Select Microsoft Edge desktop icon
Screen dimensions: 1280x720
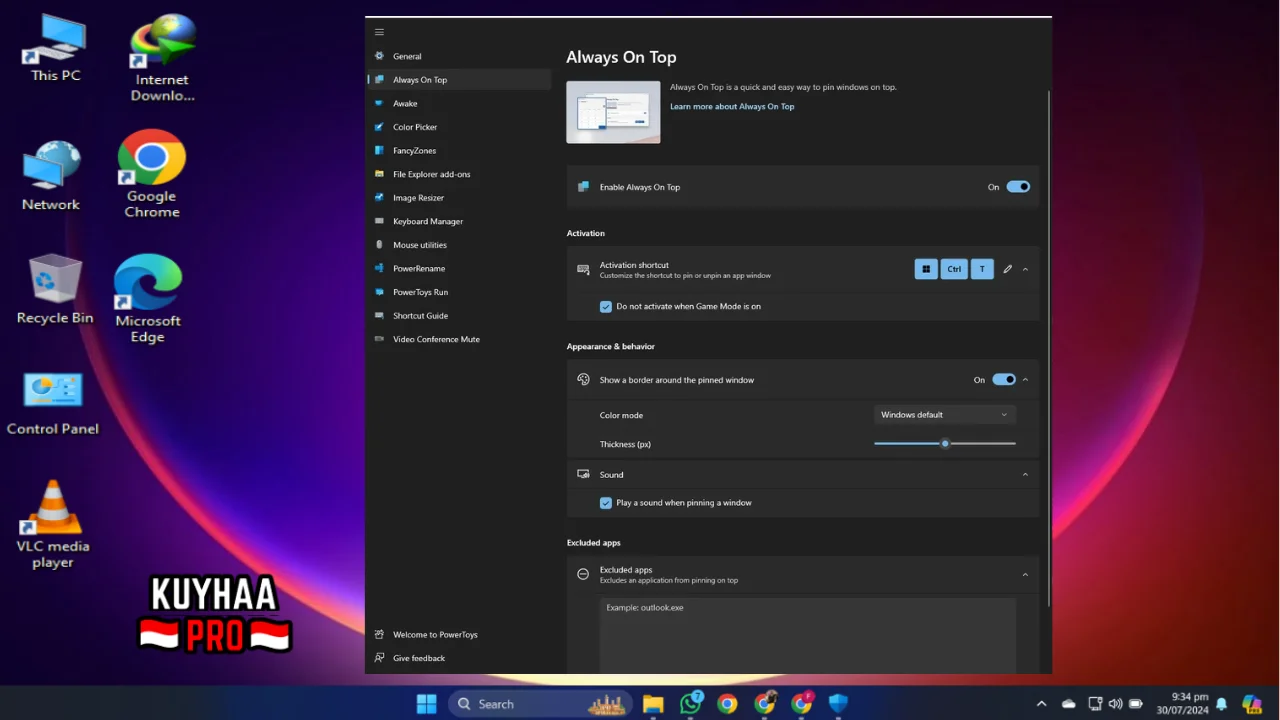tap(148, 298)
